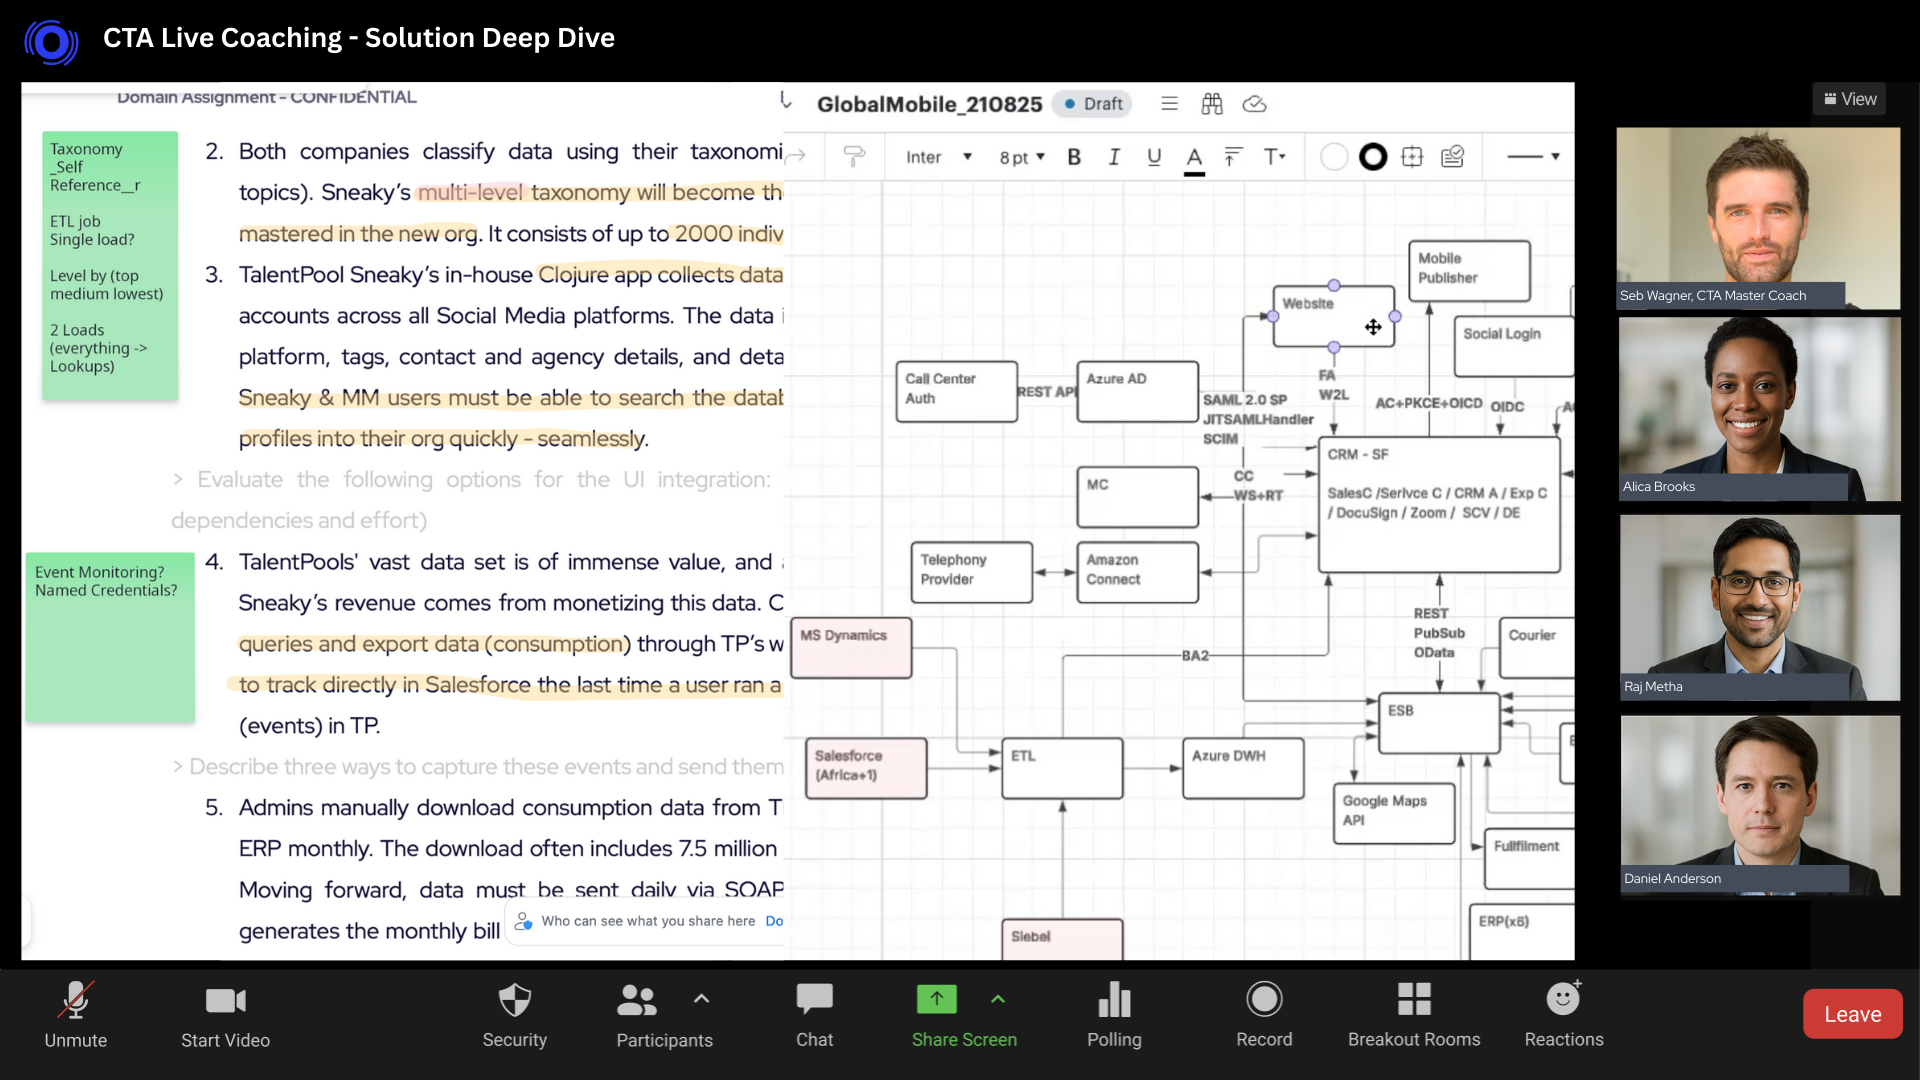Expand the Participants options caret

(x=701, y=999)
